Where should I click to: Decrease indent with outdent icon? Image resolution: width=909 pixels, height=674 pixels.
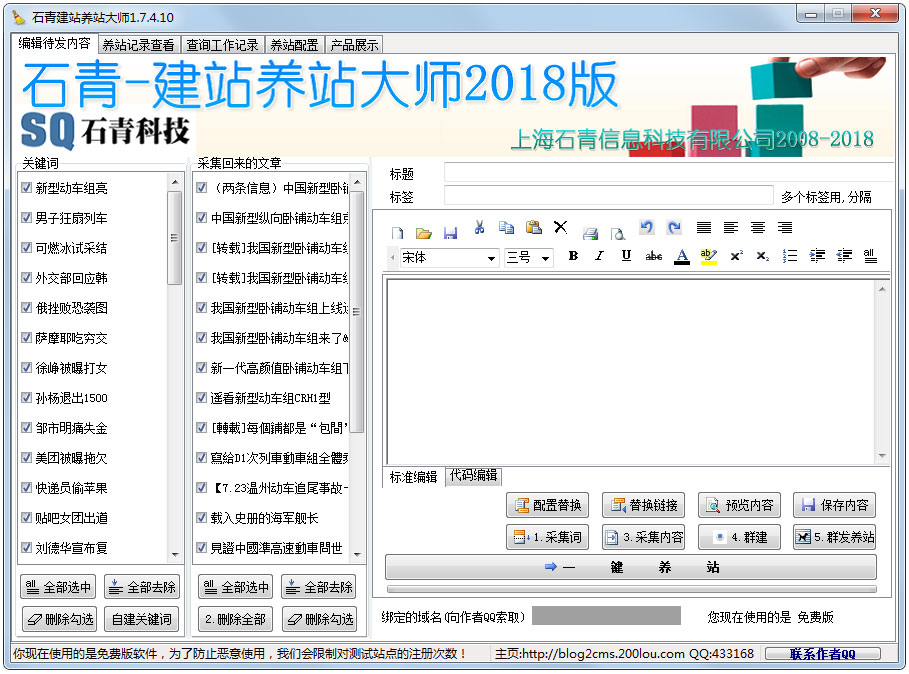click(844, 256)
